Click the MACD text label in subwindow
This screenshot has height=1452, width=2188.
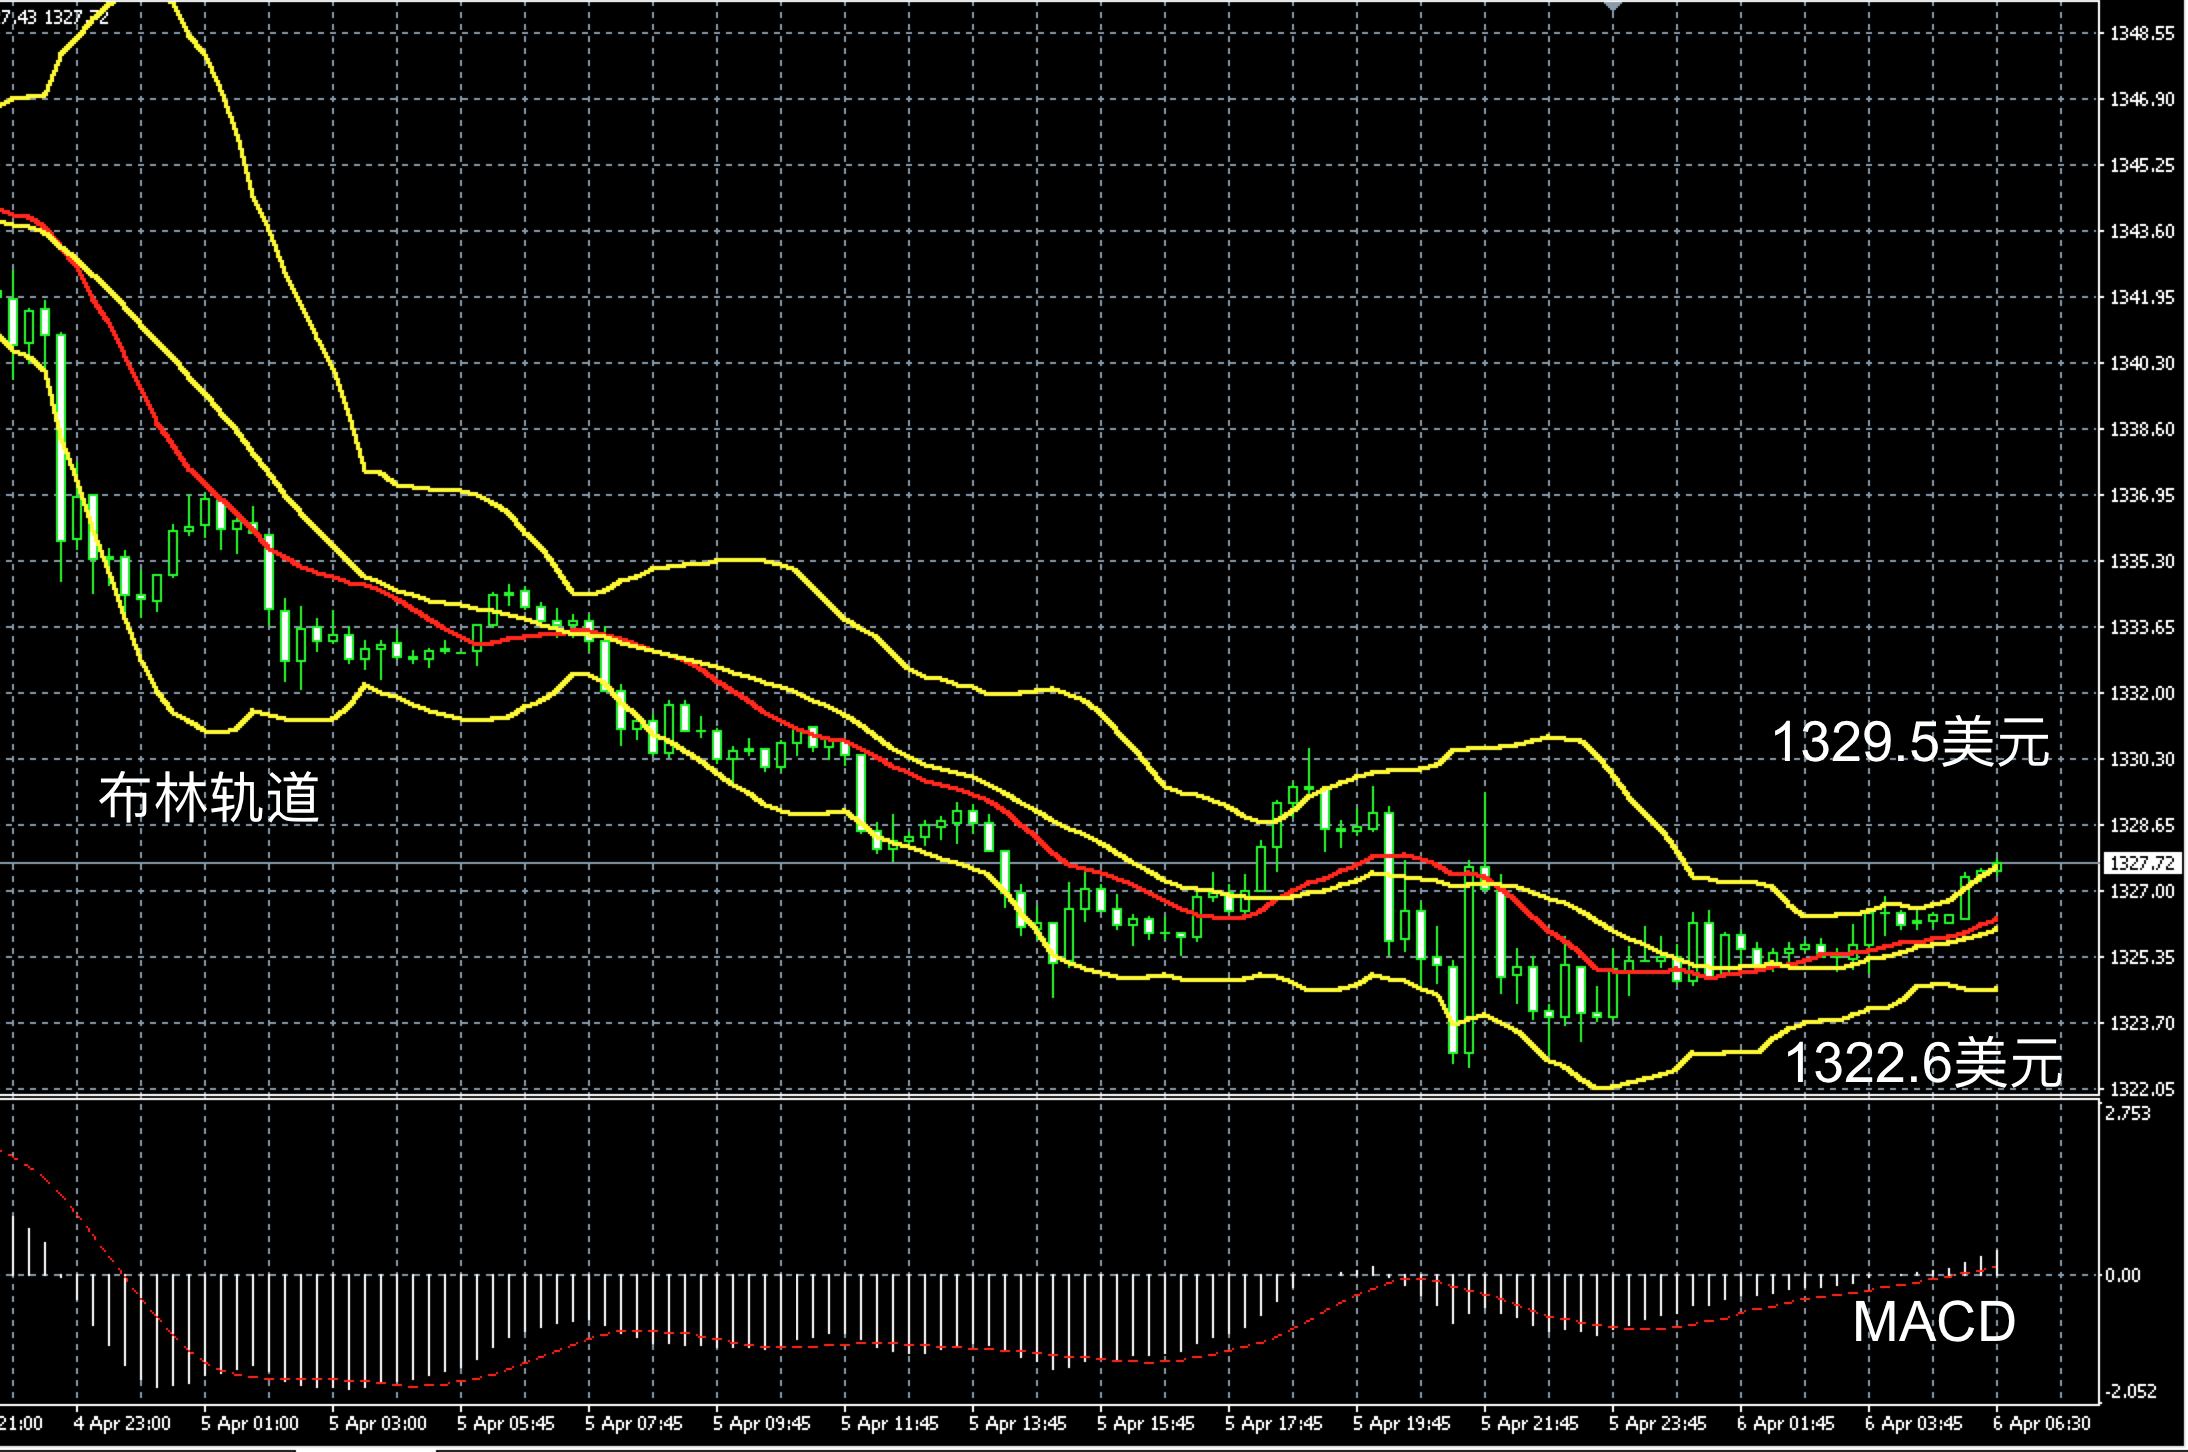1933,1322
